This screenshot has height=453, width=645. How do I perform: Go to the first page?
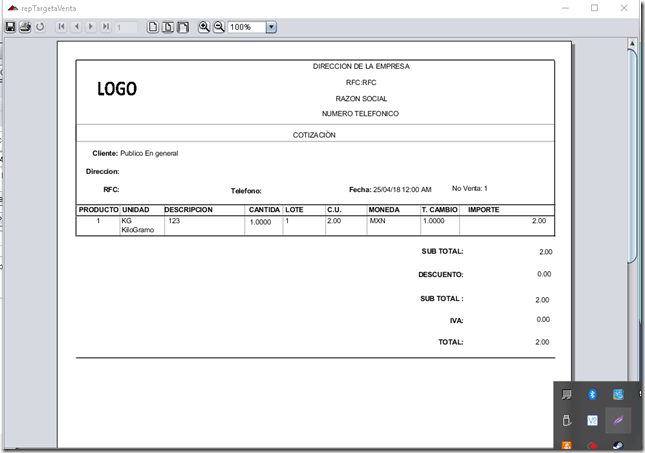click(x=62, y=27)
